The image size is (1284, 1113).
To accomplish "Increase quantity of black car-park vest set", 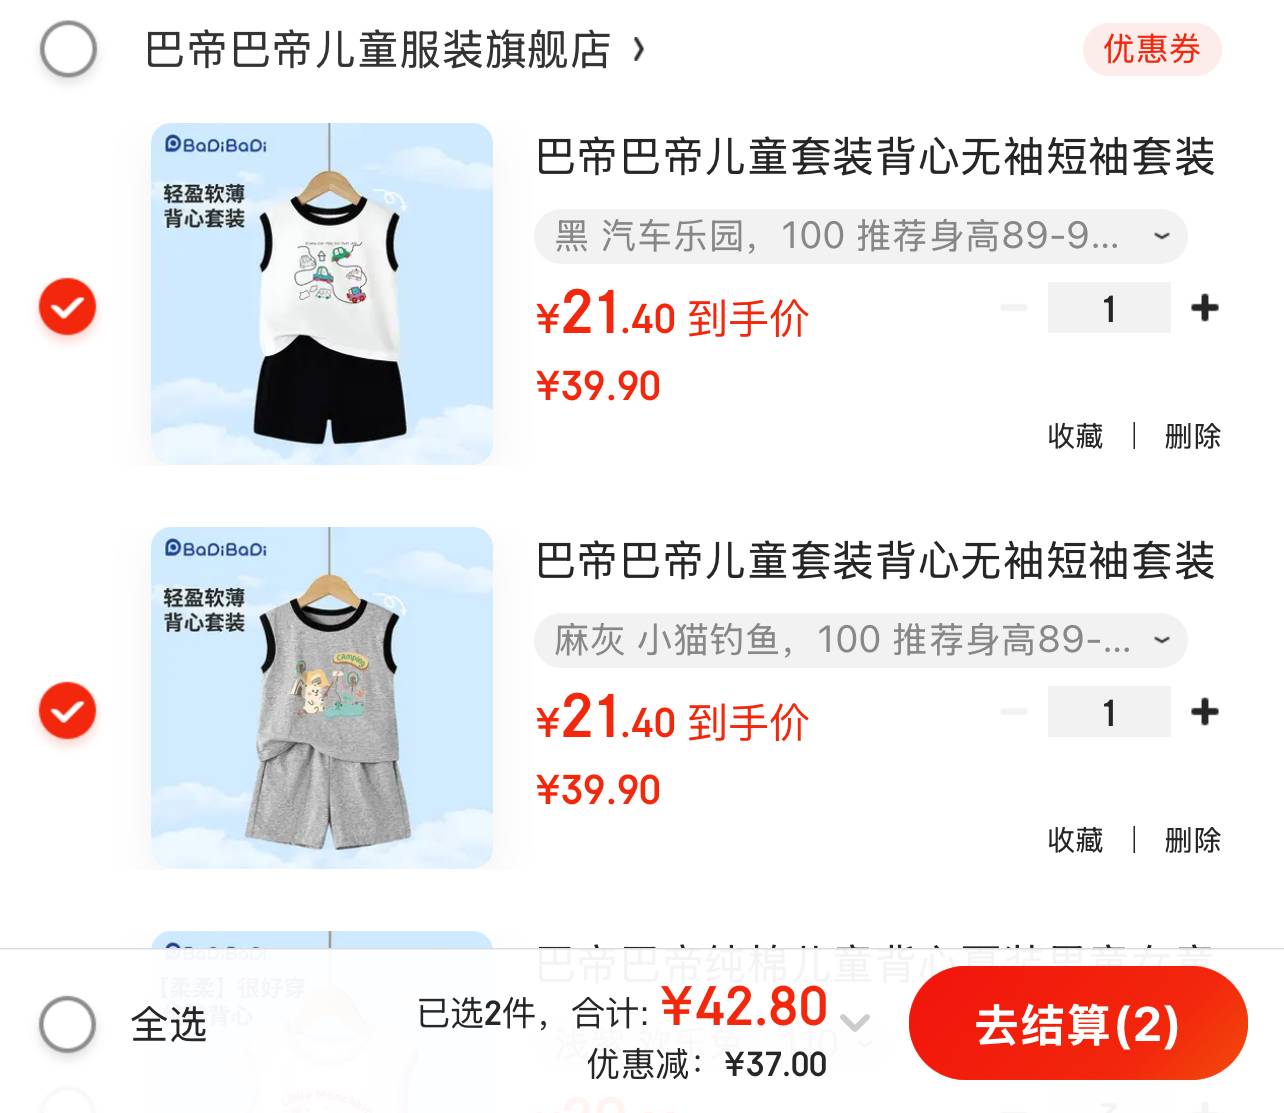I will (1205, 308).
